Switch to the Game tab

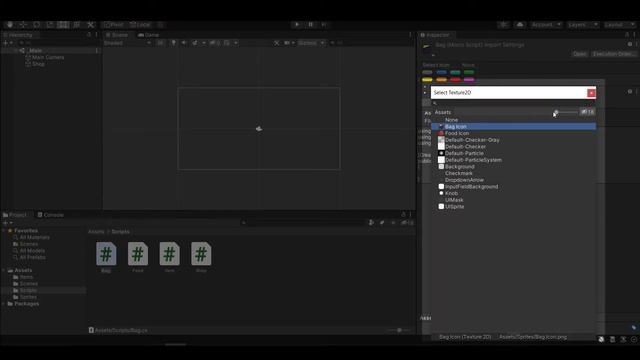(x=148, y=35)
